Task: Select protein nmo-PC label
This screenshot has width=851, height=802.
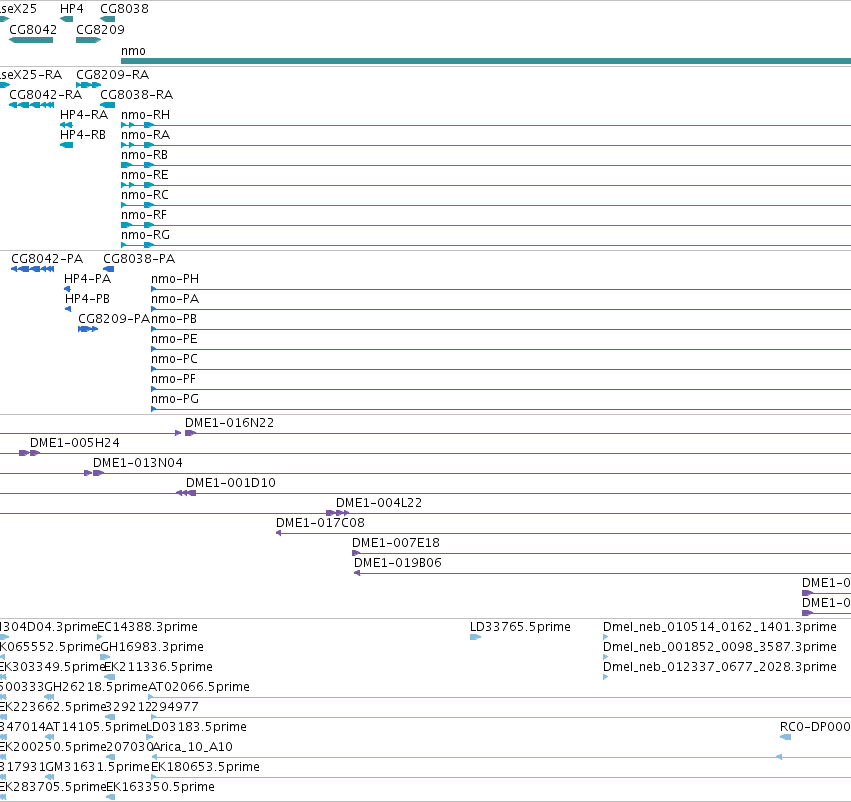Action: pos(174,359)
